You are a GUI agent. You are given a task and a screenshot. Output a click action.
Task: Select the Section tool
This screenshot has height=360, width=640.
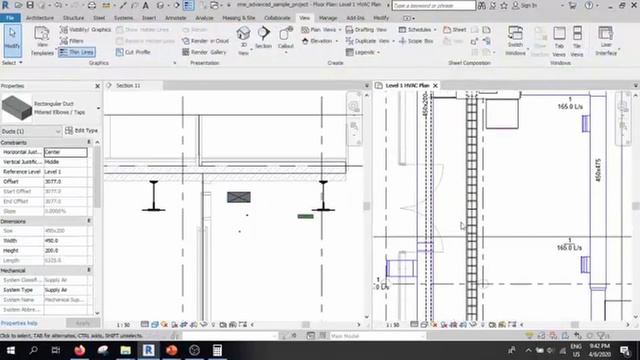[263, 38]
